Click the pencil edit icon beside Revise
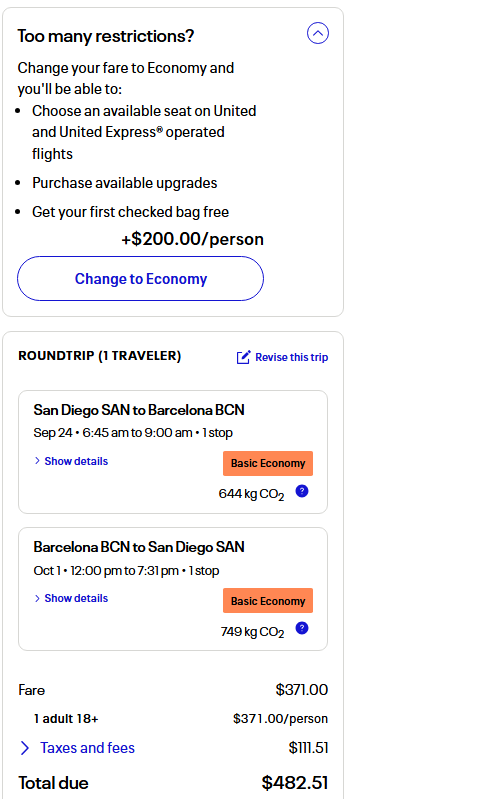 (x=243, y=357)
